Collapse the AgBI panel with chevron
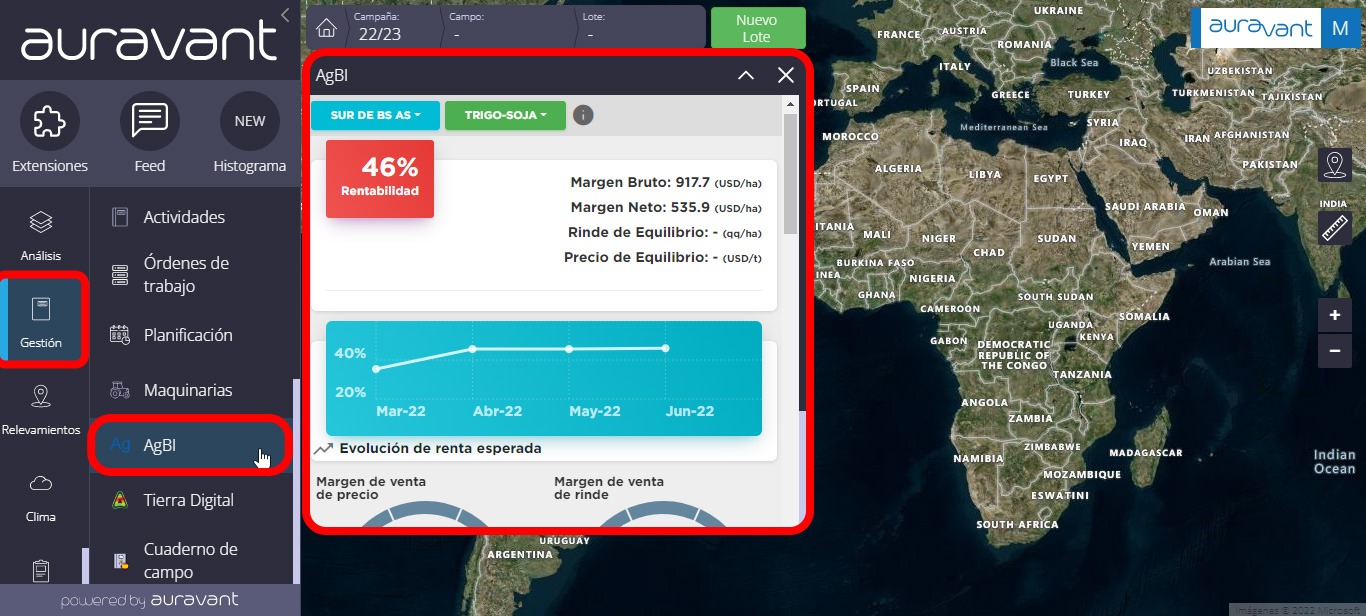1366x616 pixels. click(x=746, y=75)
